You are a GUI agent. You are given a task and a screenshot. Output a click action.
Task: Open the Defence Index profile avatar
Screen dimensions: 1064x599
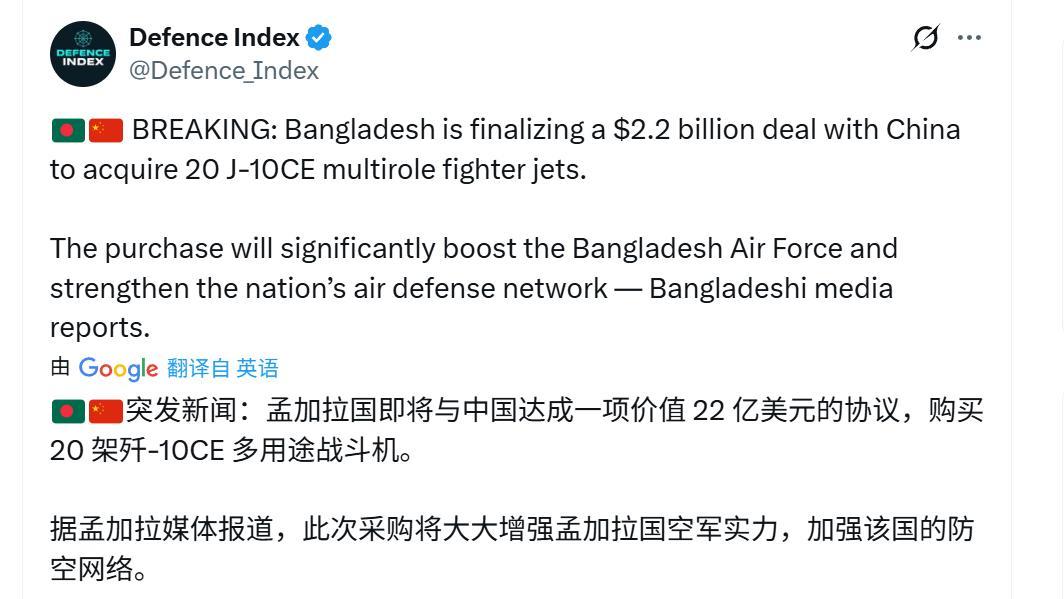pyautogui.click(x=83, y=53)
